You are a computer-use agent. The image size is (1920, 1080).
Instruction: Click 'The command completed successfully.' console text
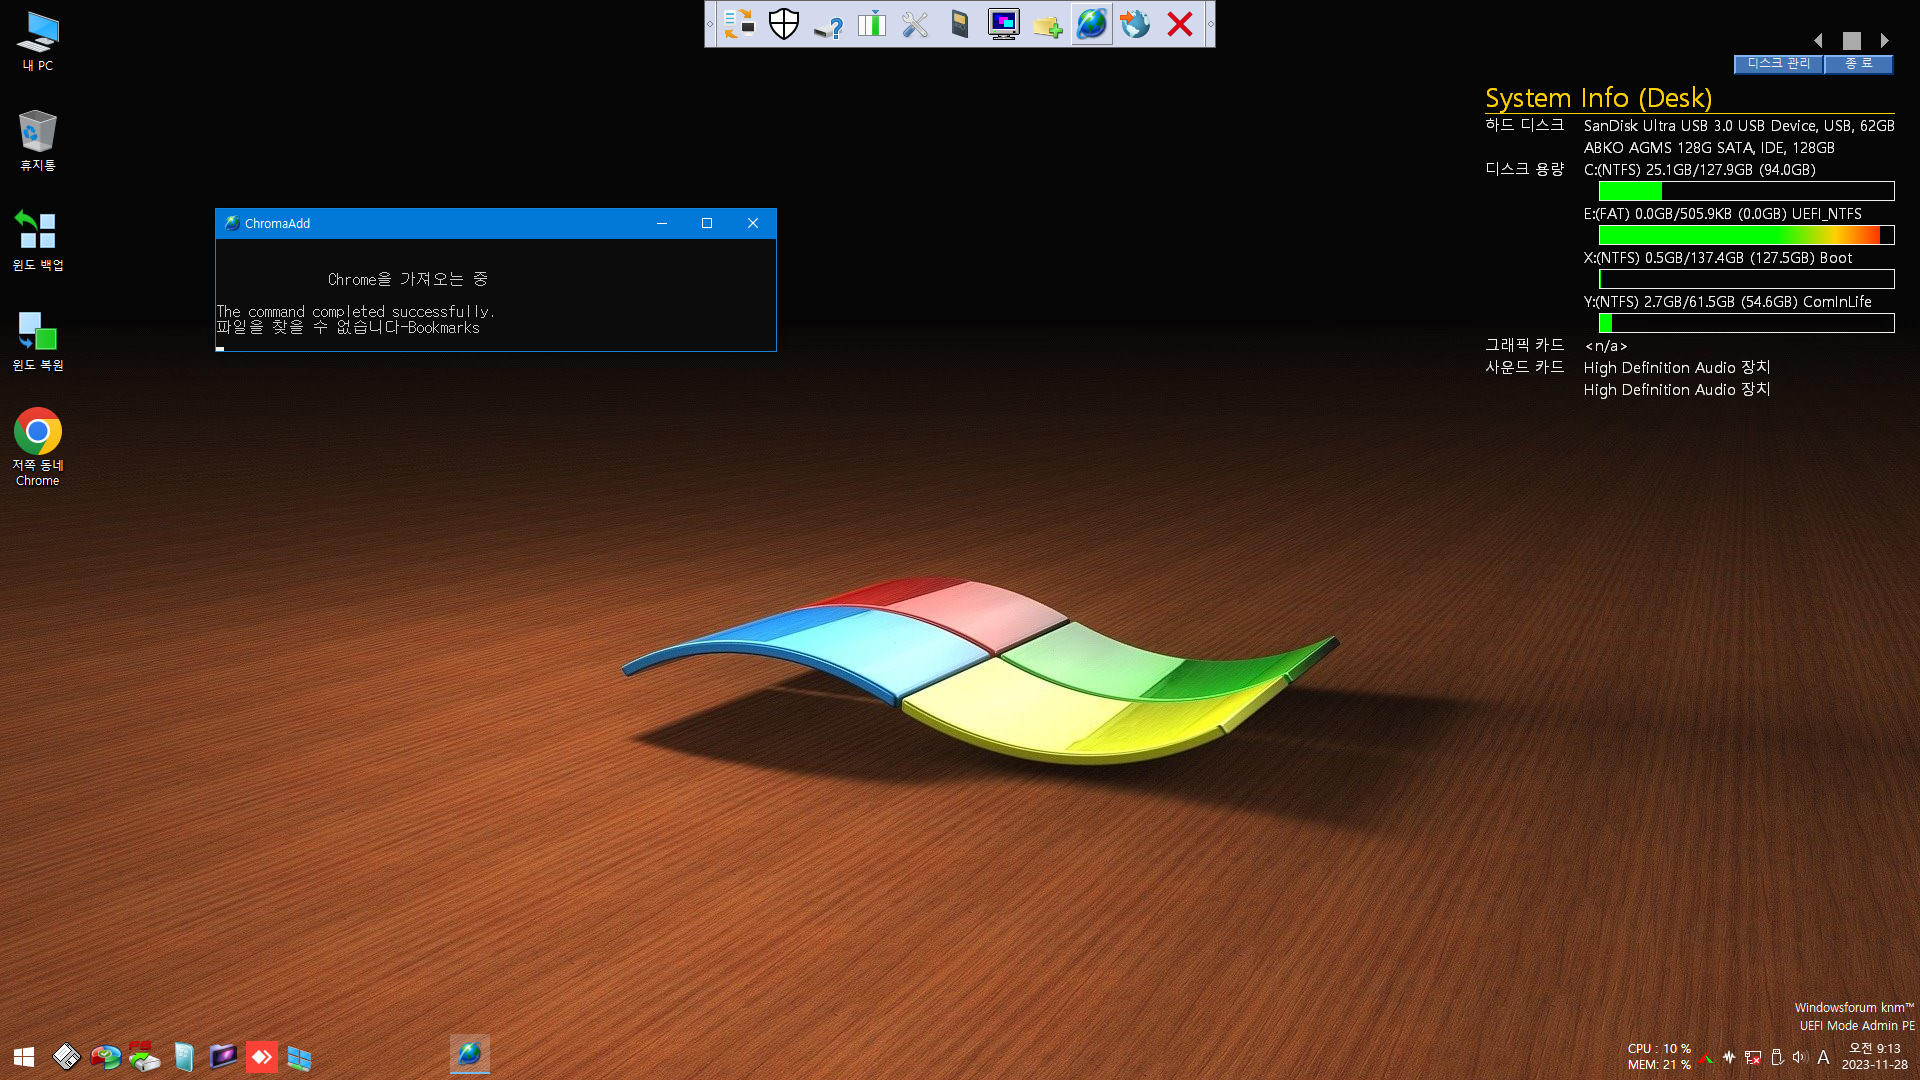356,312
